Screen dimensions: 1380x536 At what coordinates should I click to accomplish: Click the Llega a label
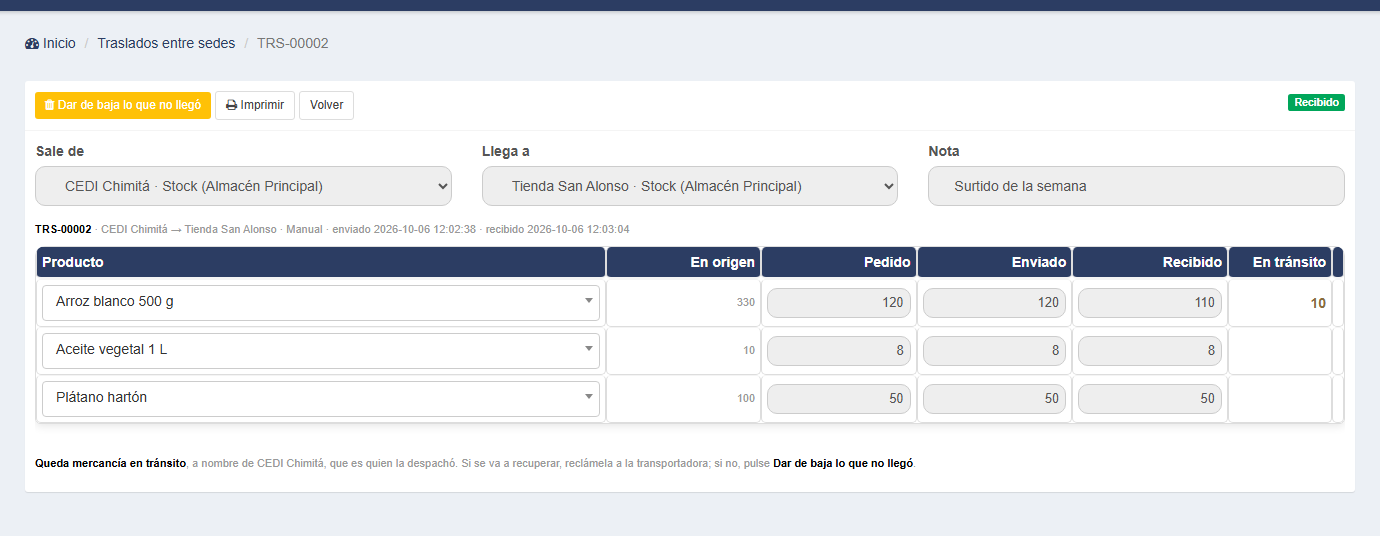coord(506,151)
